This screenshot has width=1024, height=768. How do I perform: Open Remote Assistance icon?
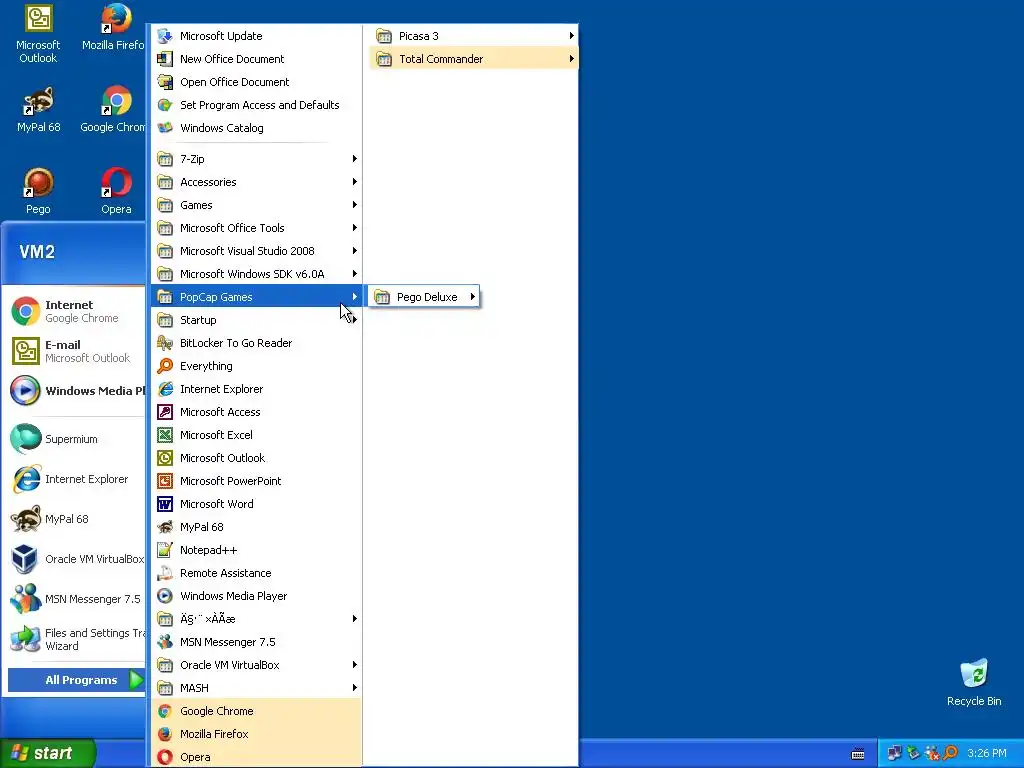[x=165, y=573]
